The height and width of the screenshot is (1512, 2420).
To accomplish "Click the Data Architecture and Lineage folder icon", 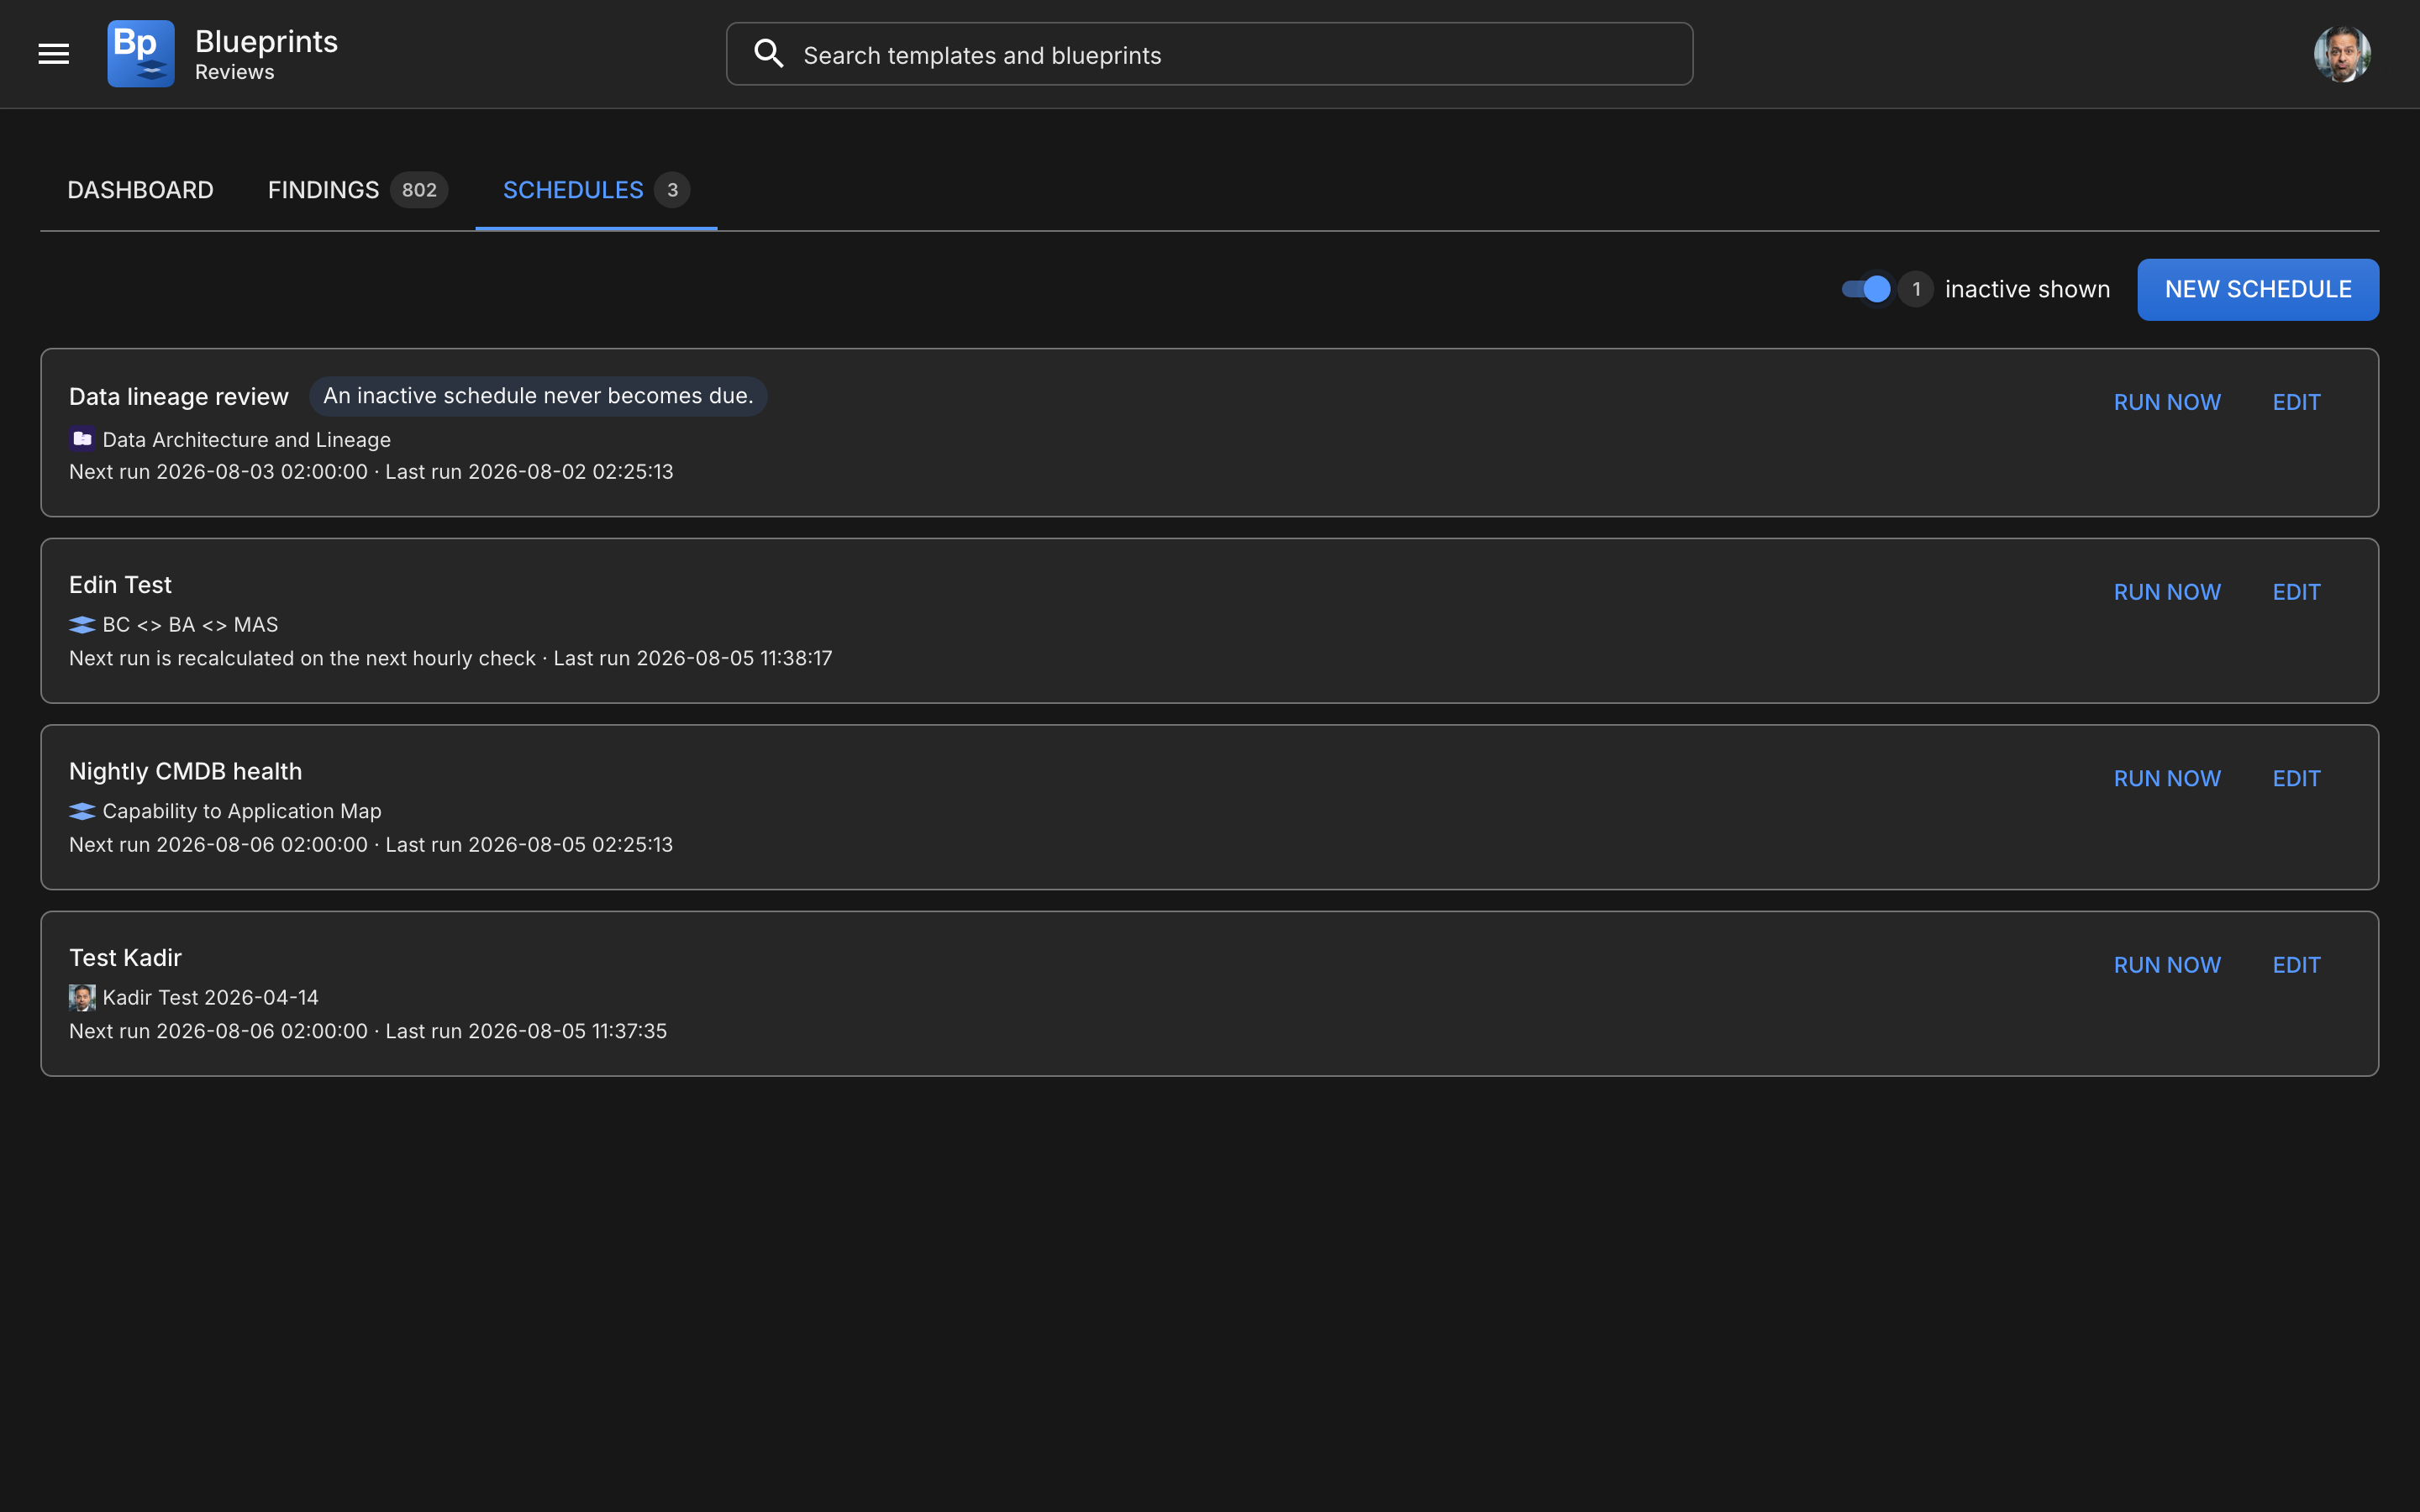I will coord(82,439).
